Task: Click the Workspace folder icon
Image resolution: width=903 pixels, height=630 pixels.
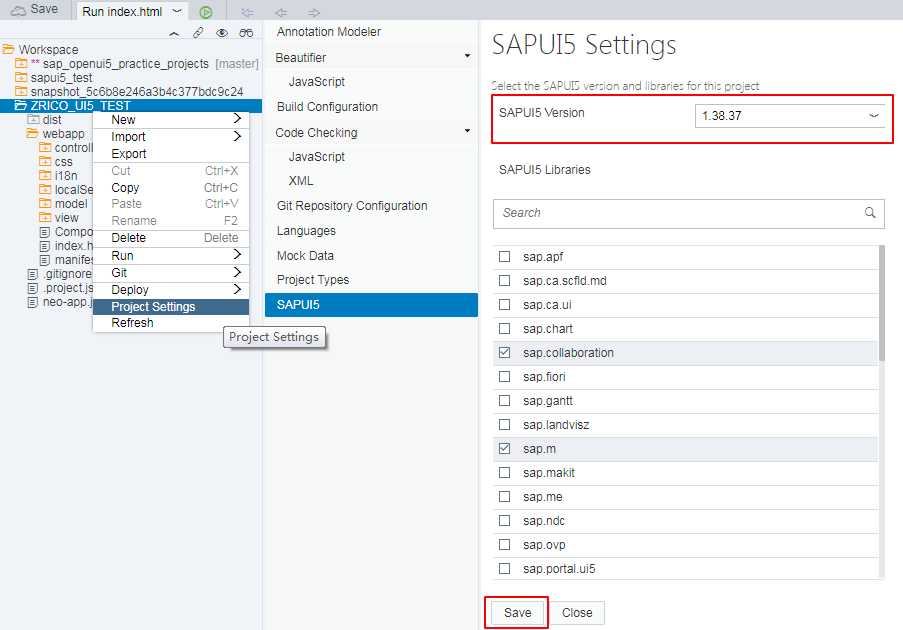Action: tap(8, 49)
